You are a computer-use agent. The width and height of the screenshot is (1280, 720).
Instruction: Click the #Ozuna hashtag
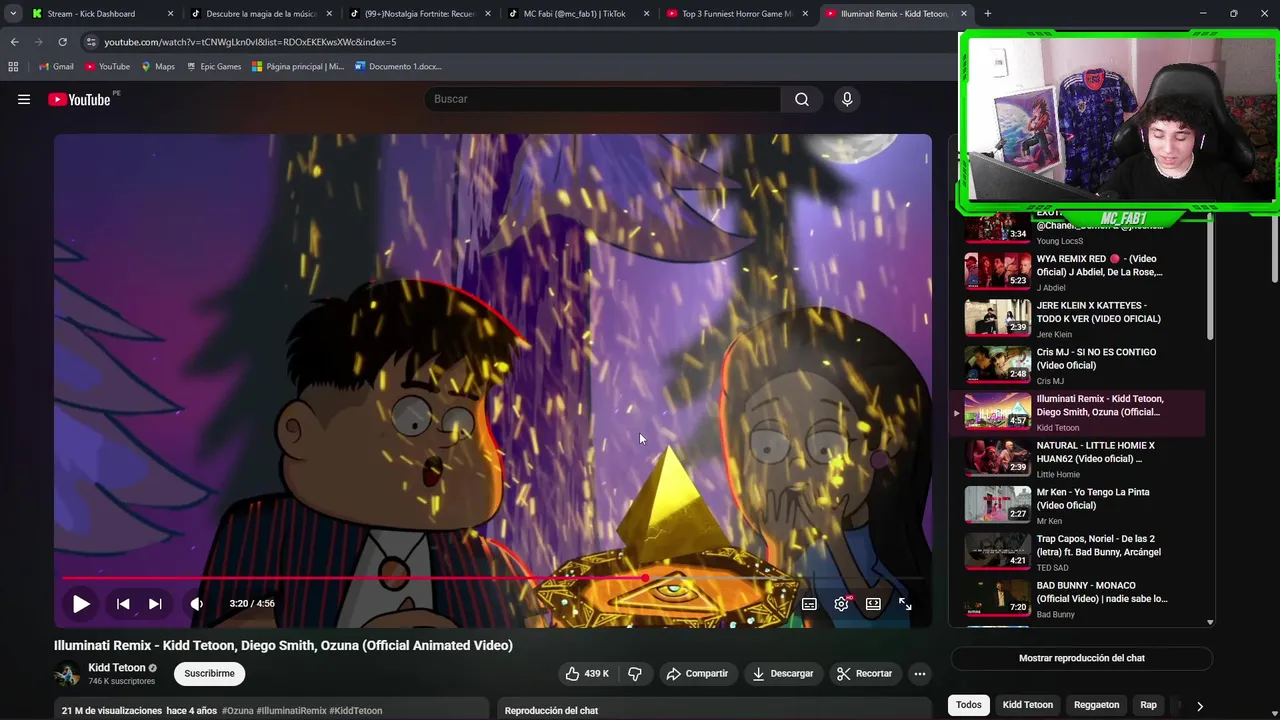click(x=238, y=711)
